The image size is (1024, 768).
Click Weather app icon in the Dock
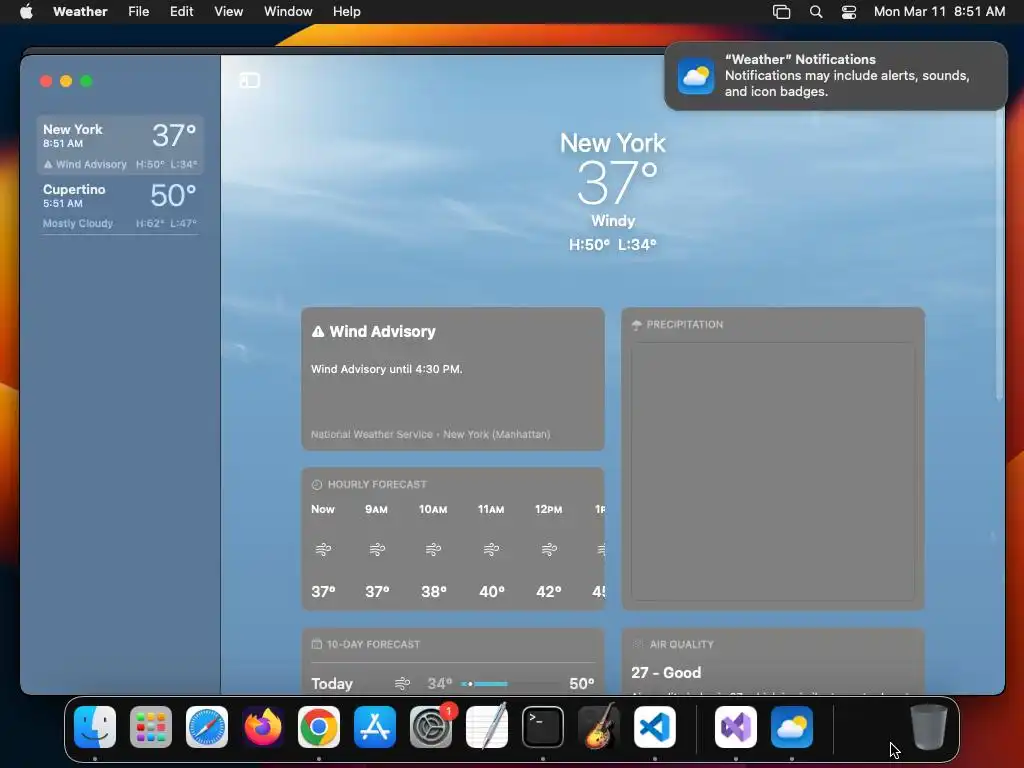[x=792, y=727]
